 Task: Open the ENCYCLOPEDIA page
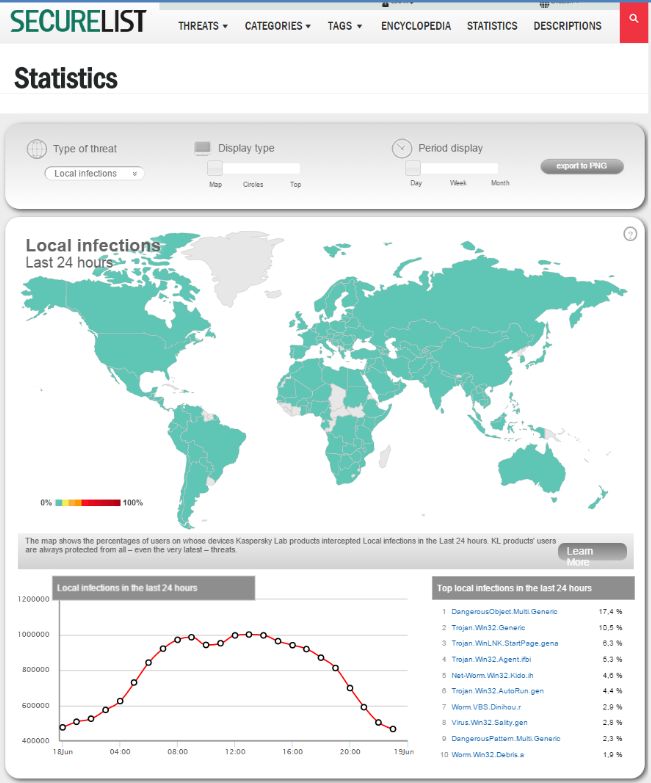pyautogui.click(x=416, y=26)
